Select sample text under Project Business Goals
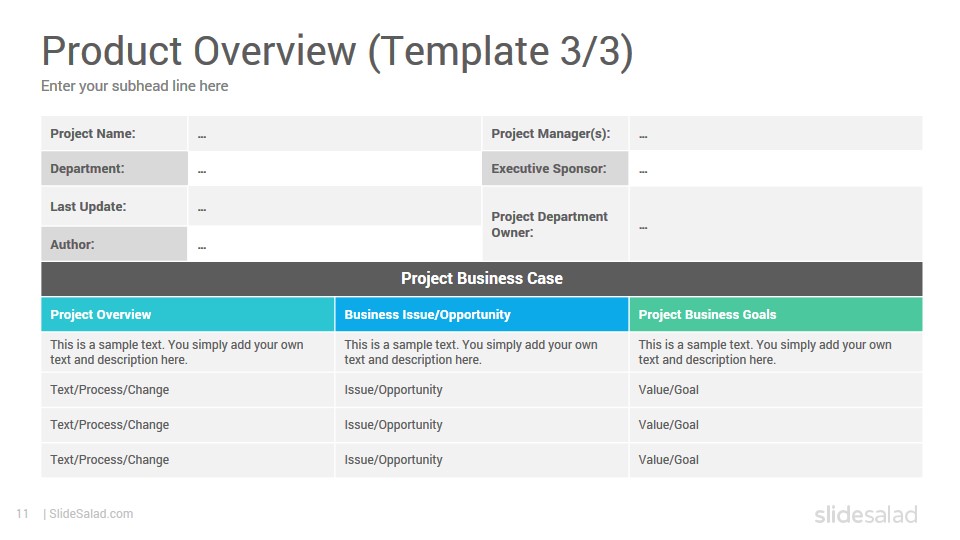Viewport: 960px width, 540px height. pos(765,353)
